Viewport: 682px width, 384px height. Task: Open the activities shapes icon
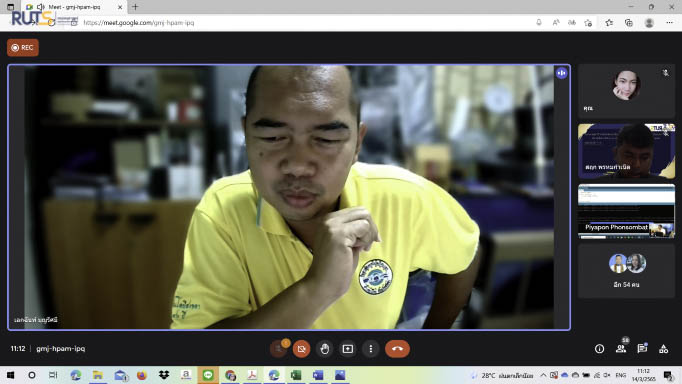[663, 349]
